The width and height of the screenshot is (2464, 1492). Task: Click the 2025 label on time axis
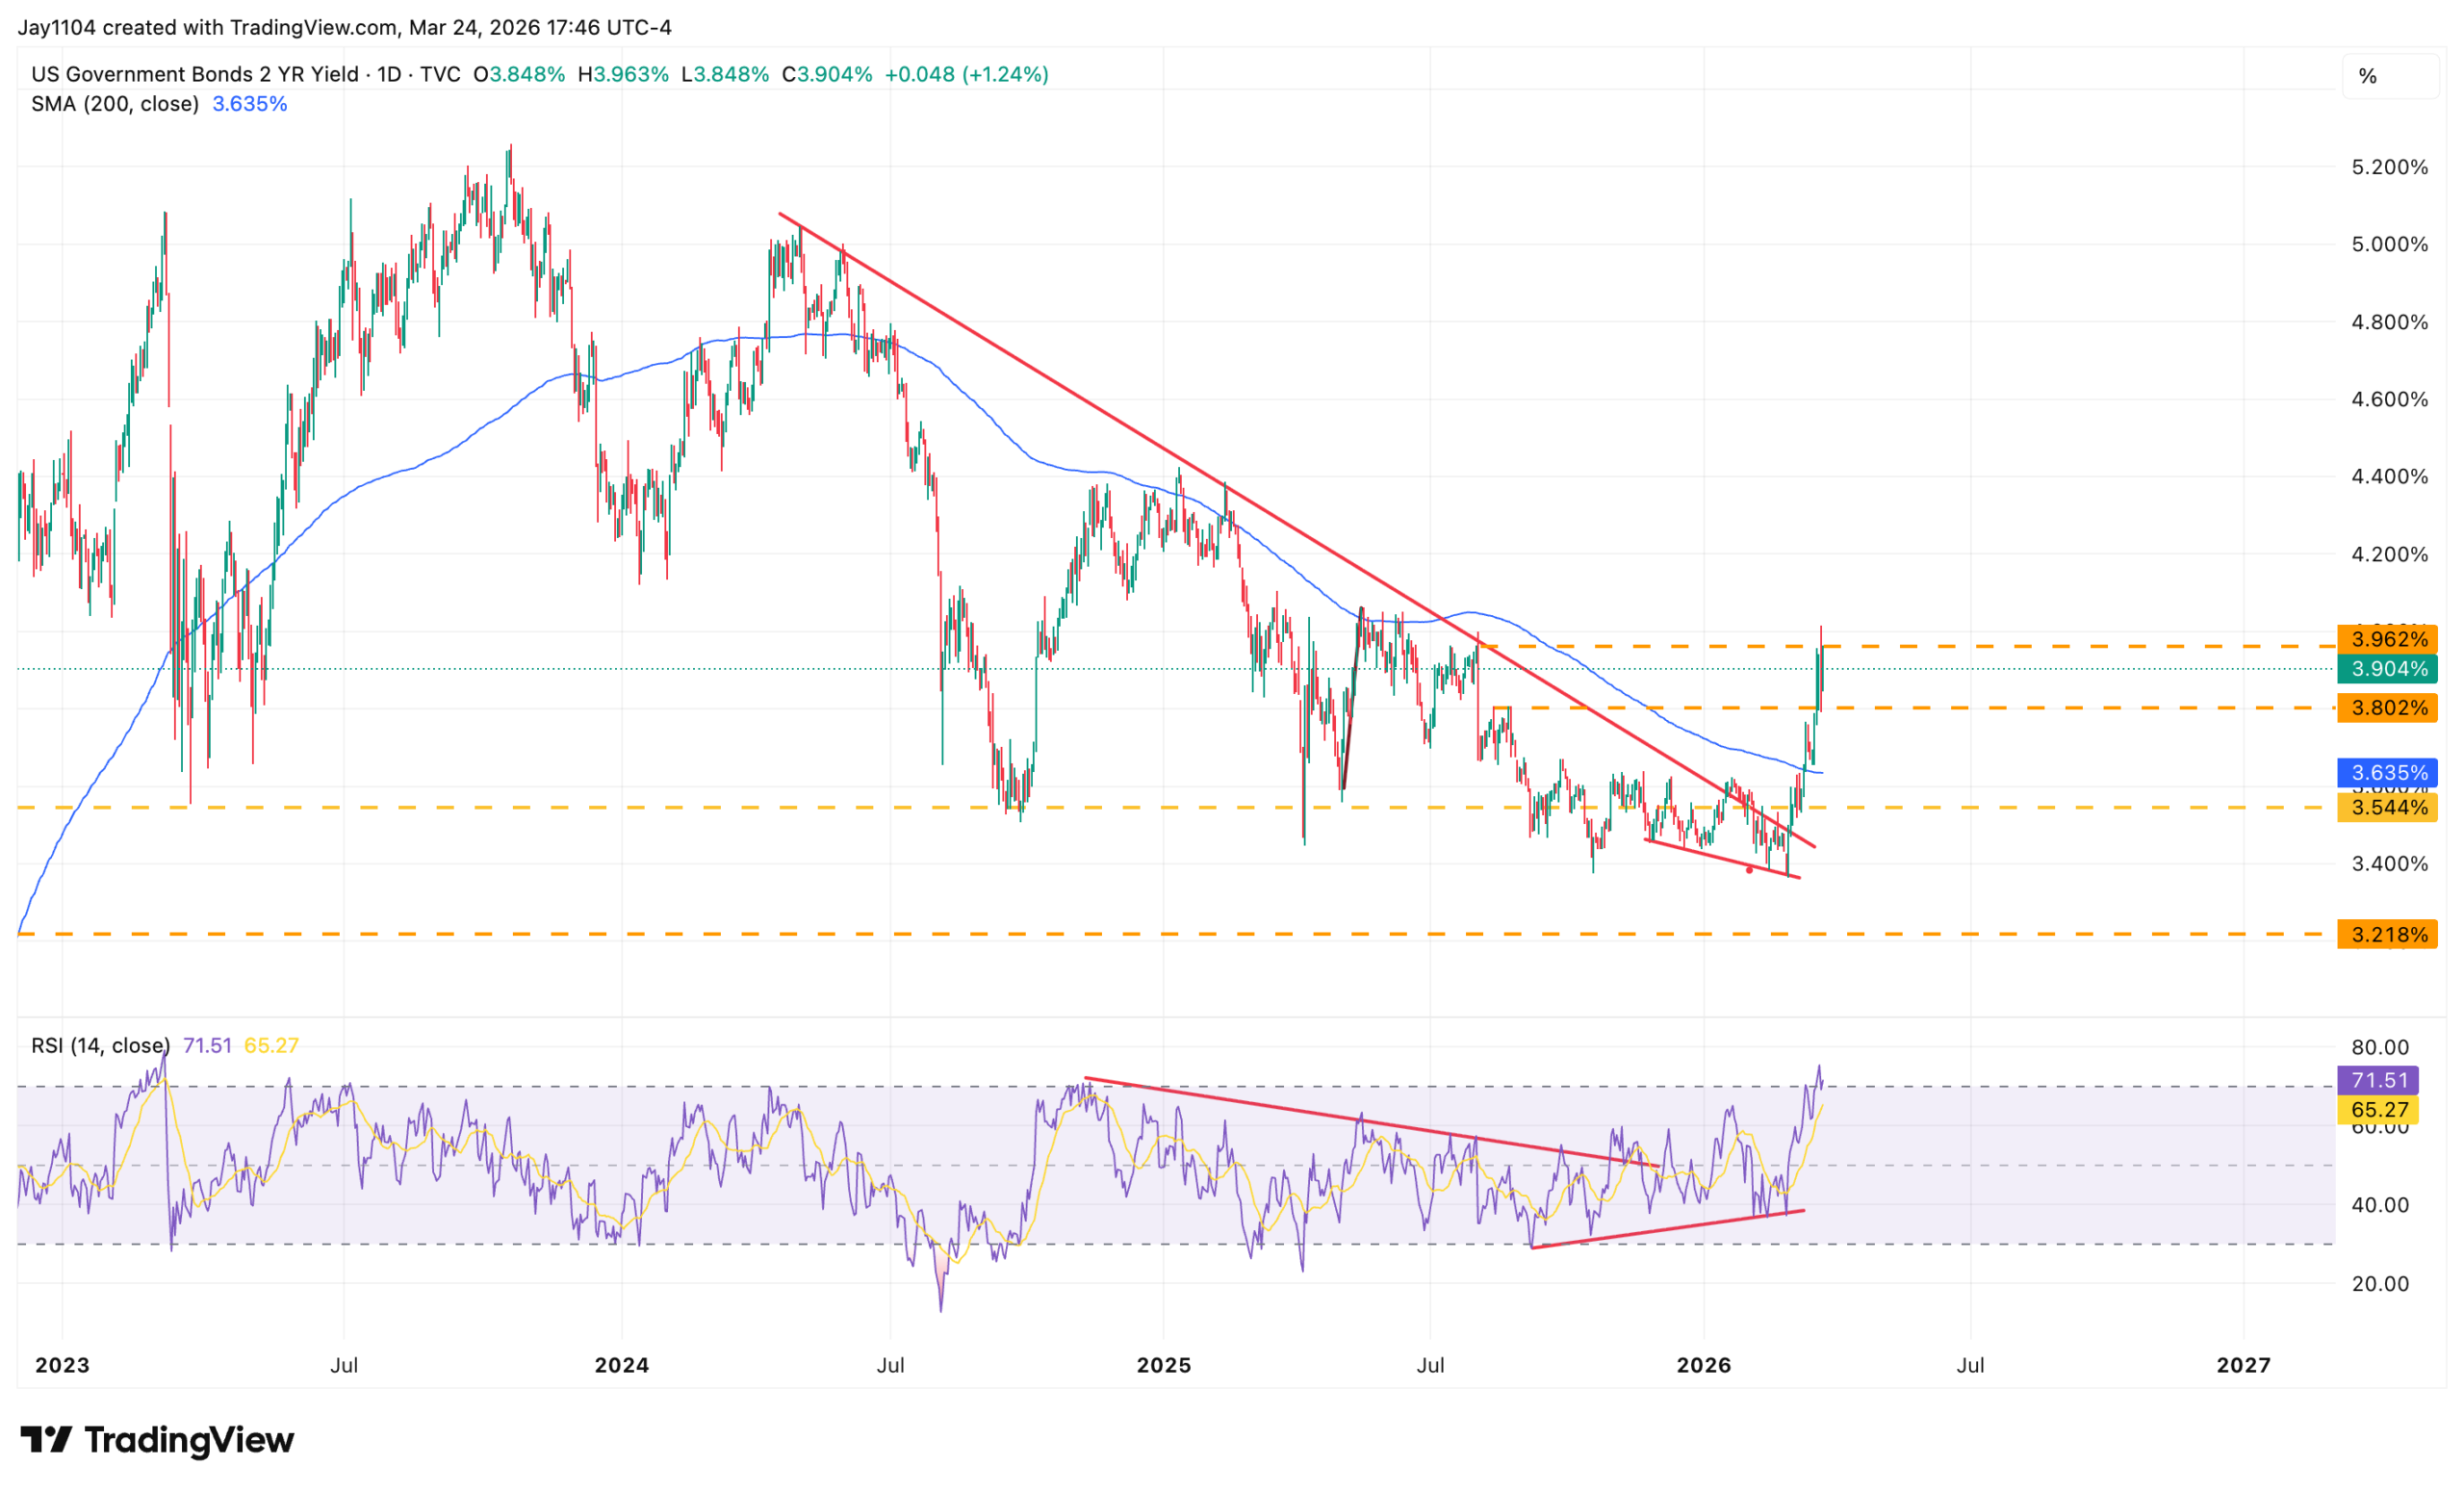point(1163,1365)
